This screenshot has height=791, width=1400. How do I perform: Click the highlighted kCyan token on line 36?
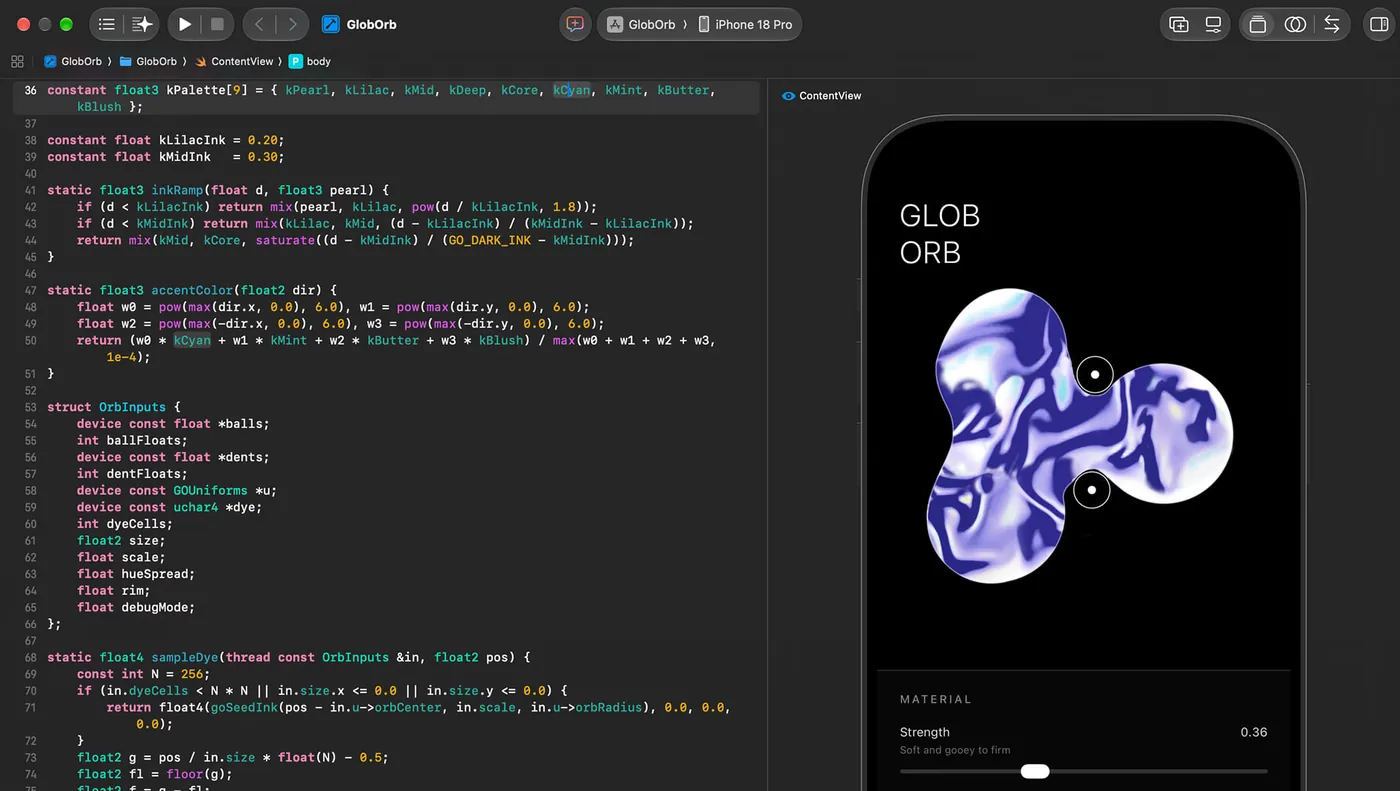[x=572, y=90]
